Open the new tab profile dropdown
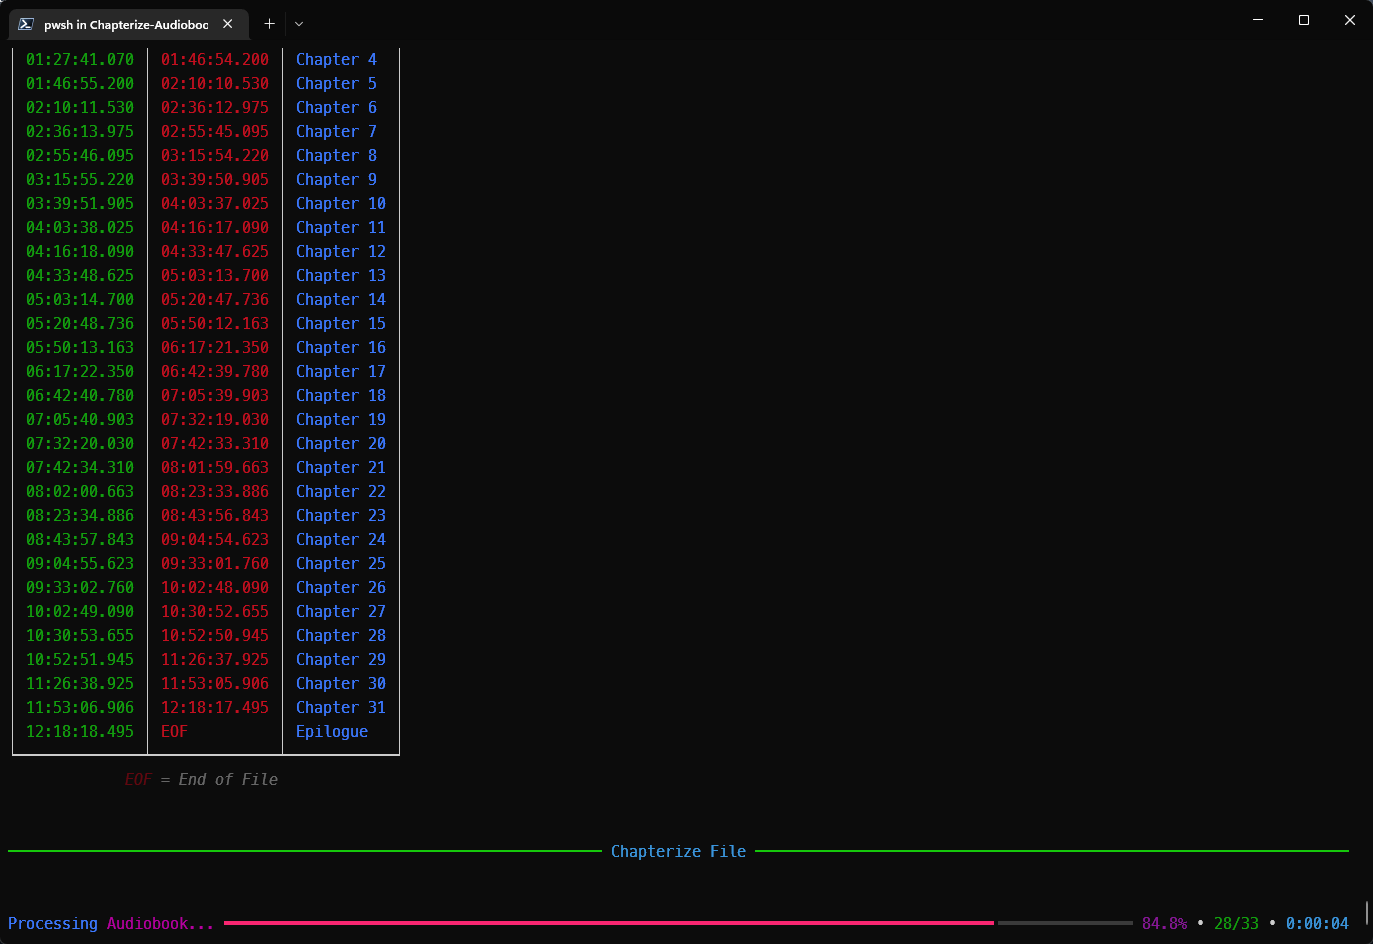This screenshot has width=1373, height=944. [299, 24]
